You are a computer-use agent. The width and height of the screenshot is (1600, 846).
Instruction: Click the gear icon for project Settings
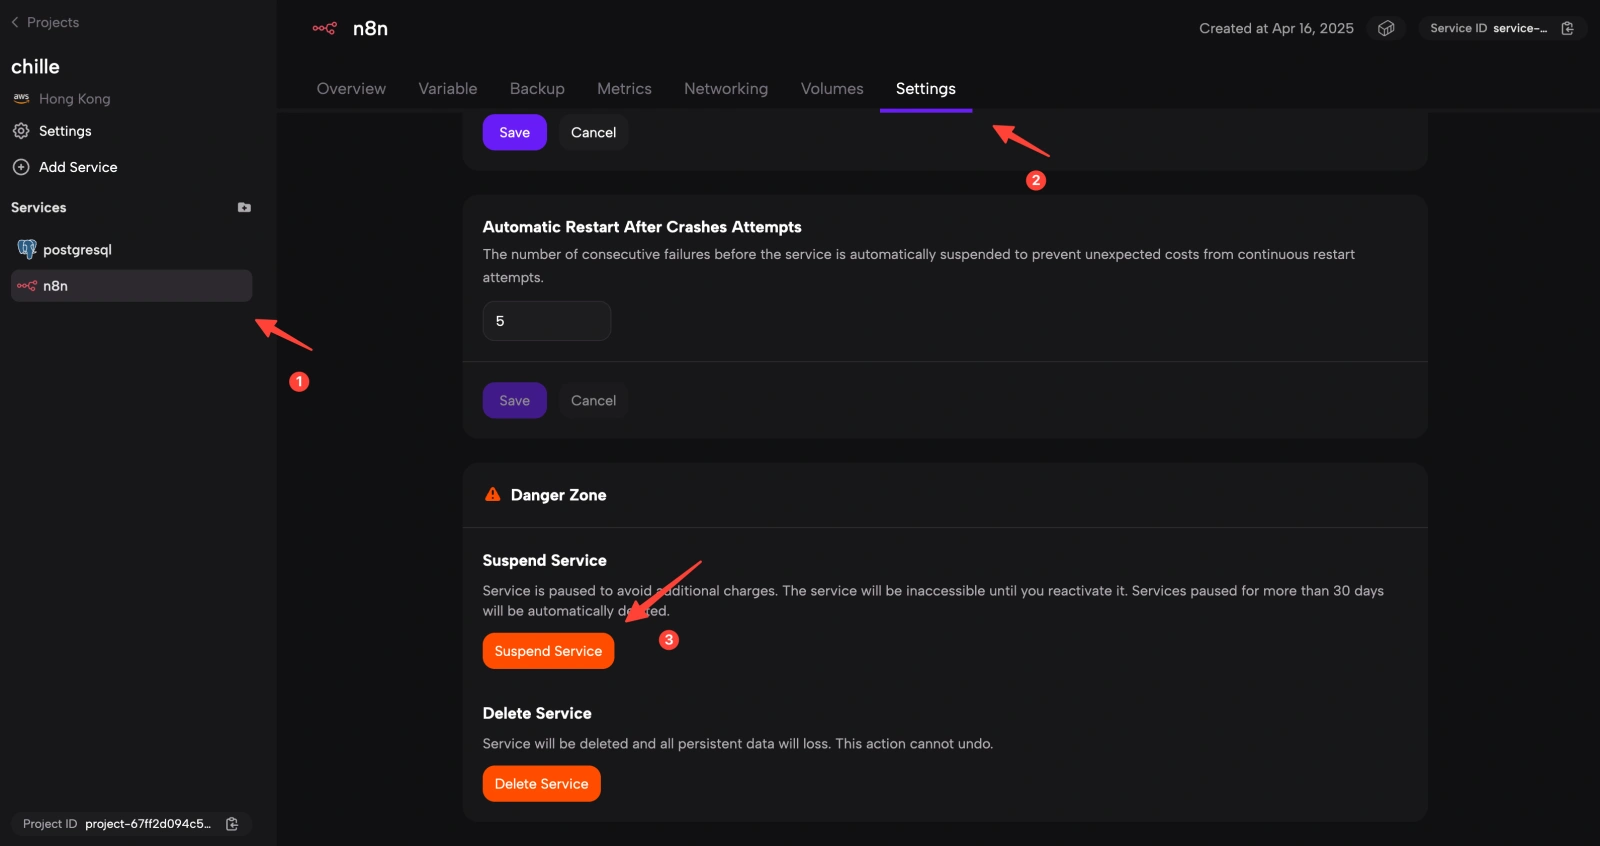21,131
